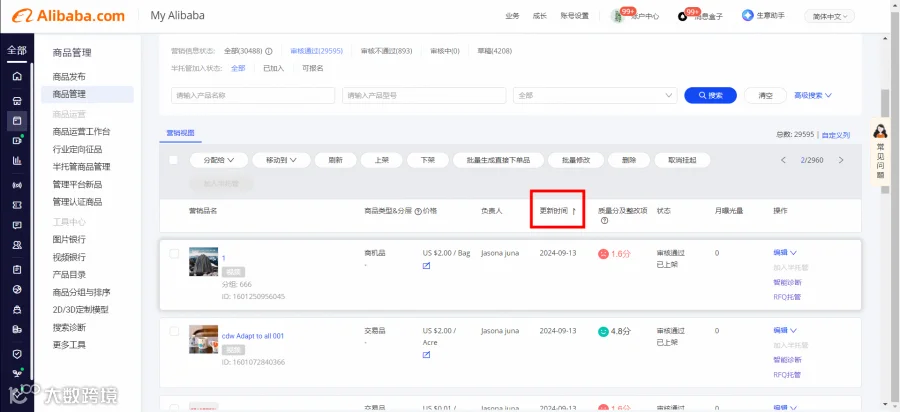The image size is (900, 412).
Task: Toggle the select-all checkbox in the toolbar
Action: click(173, 160)
